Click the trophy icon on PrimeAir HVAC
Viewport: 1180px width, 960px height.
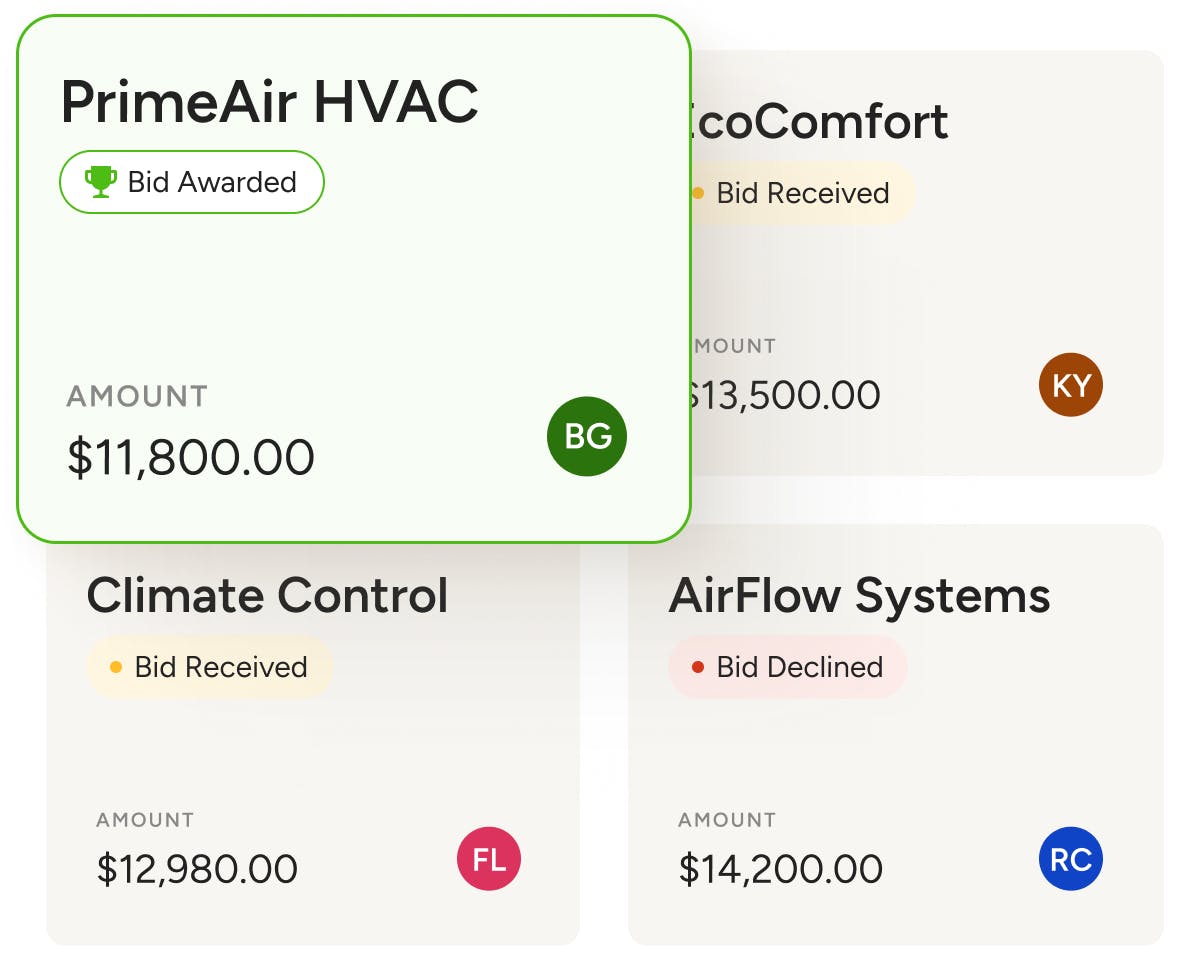(x=100, y=182)
